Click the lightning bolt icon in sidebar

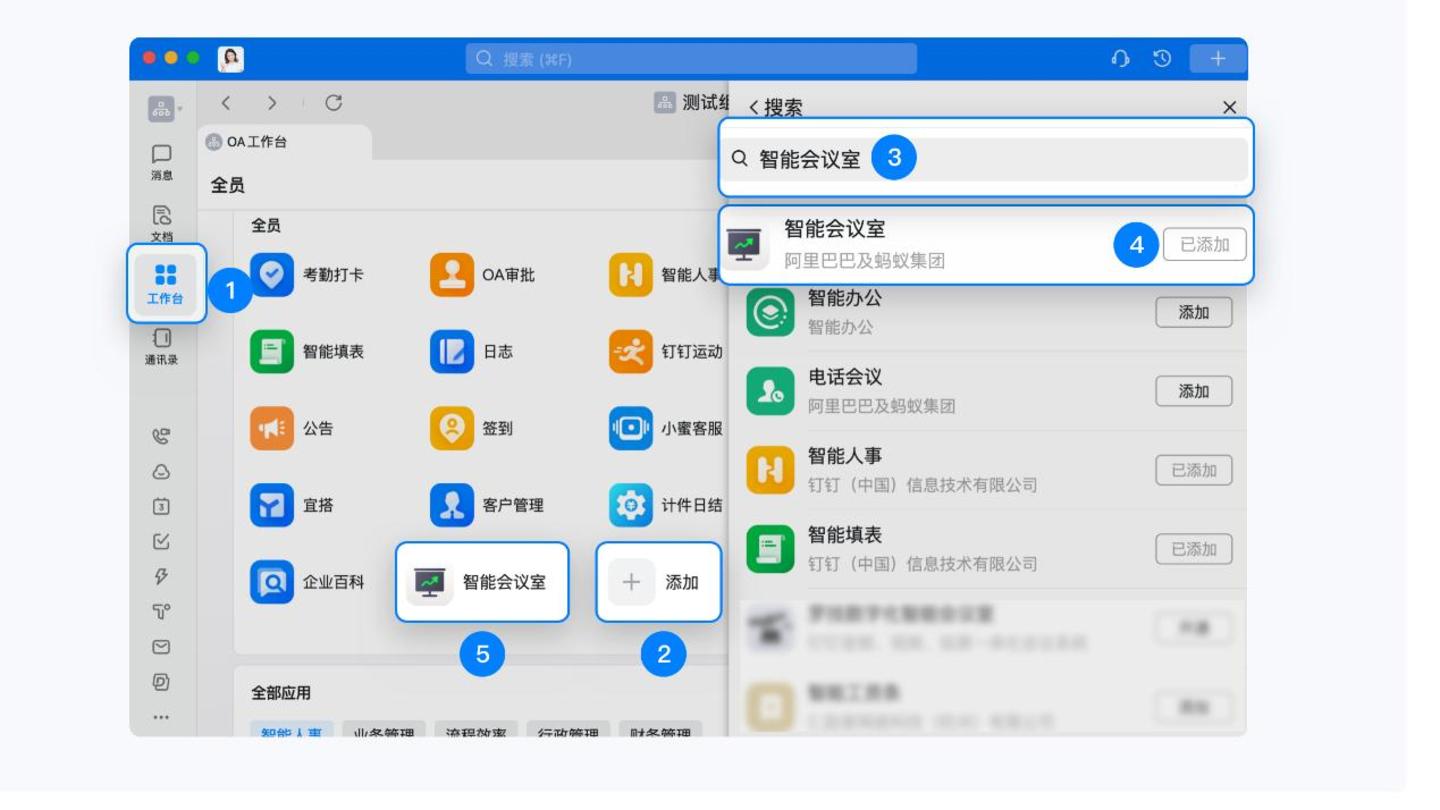(161, 577)
